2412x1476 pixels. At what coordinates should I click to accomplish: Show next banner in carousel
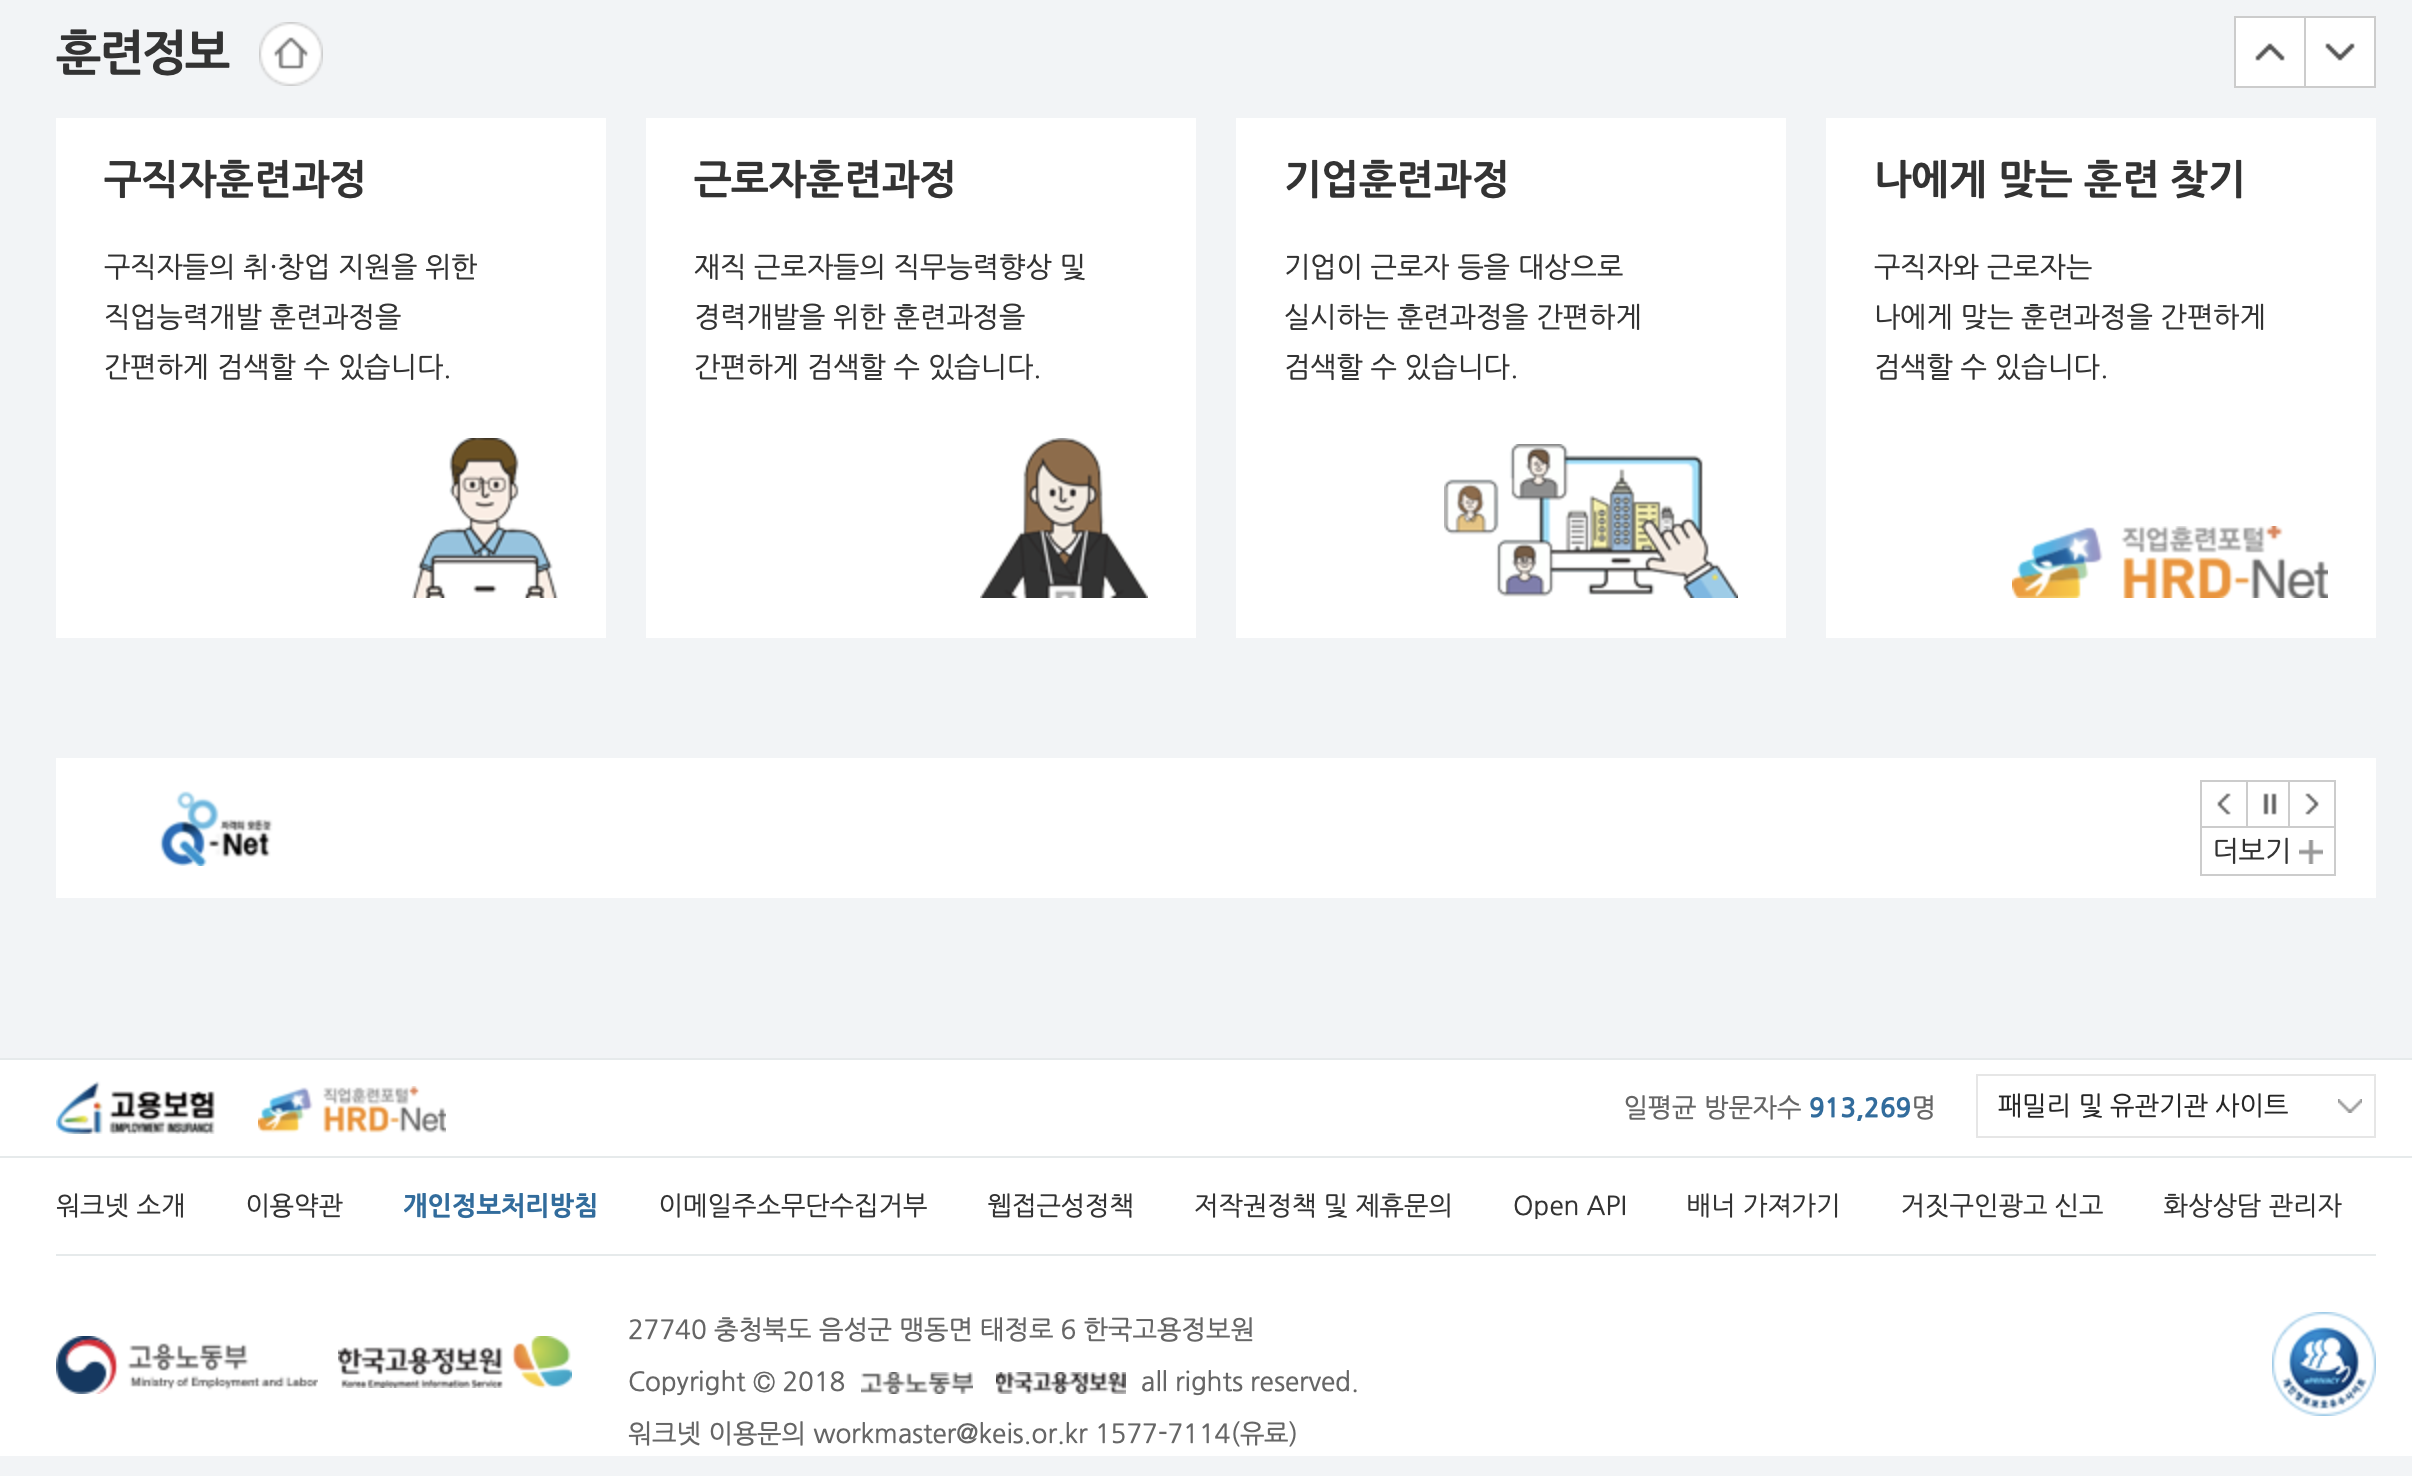point(2312,804)
